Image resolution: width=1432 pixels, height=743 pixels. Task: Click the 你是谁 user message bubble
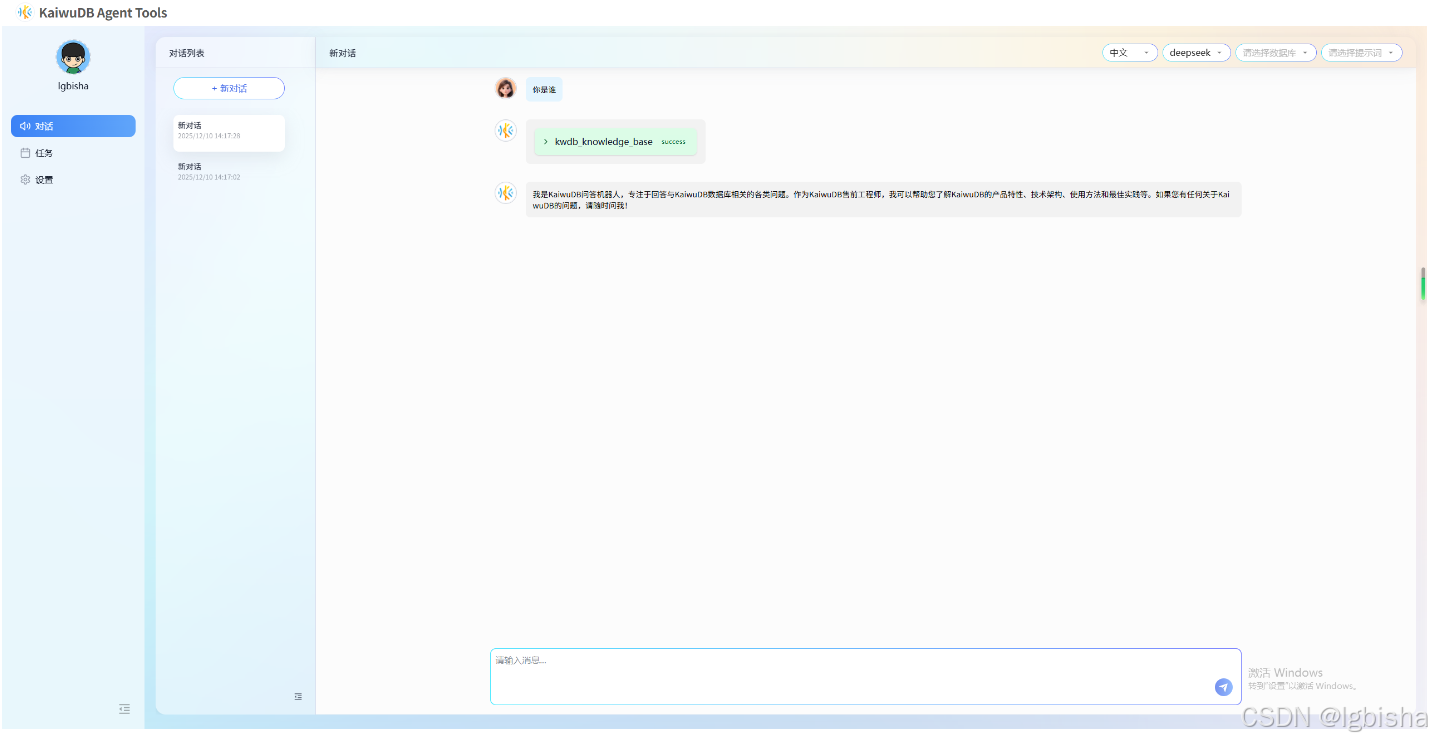pos(544,90)
